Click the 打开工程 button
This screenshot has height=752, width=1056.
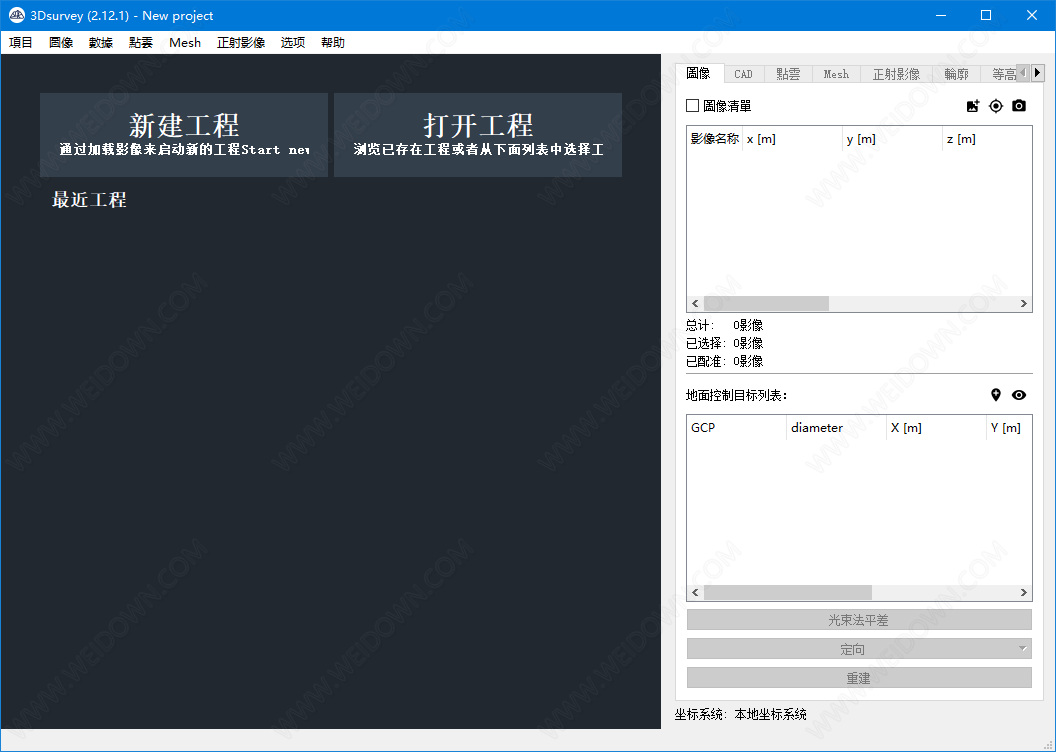pos(478,135)
